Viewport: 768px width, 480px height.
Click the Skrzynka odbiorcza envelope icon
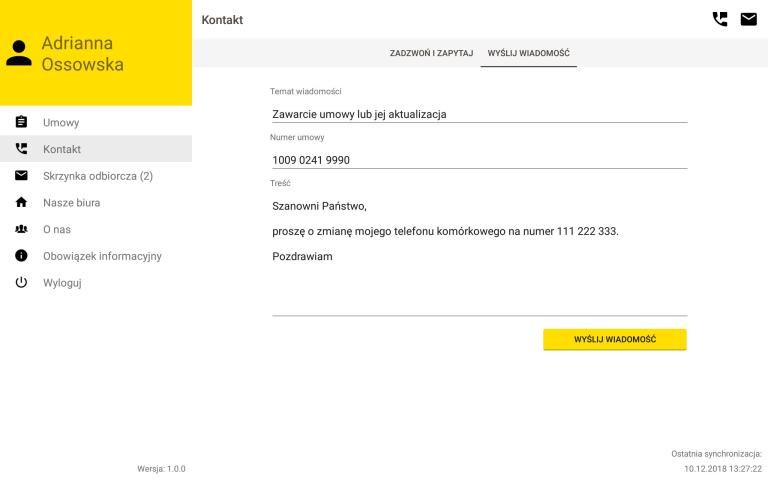(21, 176)
